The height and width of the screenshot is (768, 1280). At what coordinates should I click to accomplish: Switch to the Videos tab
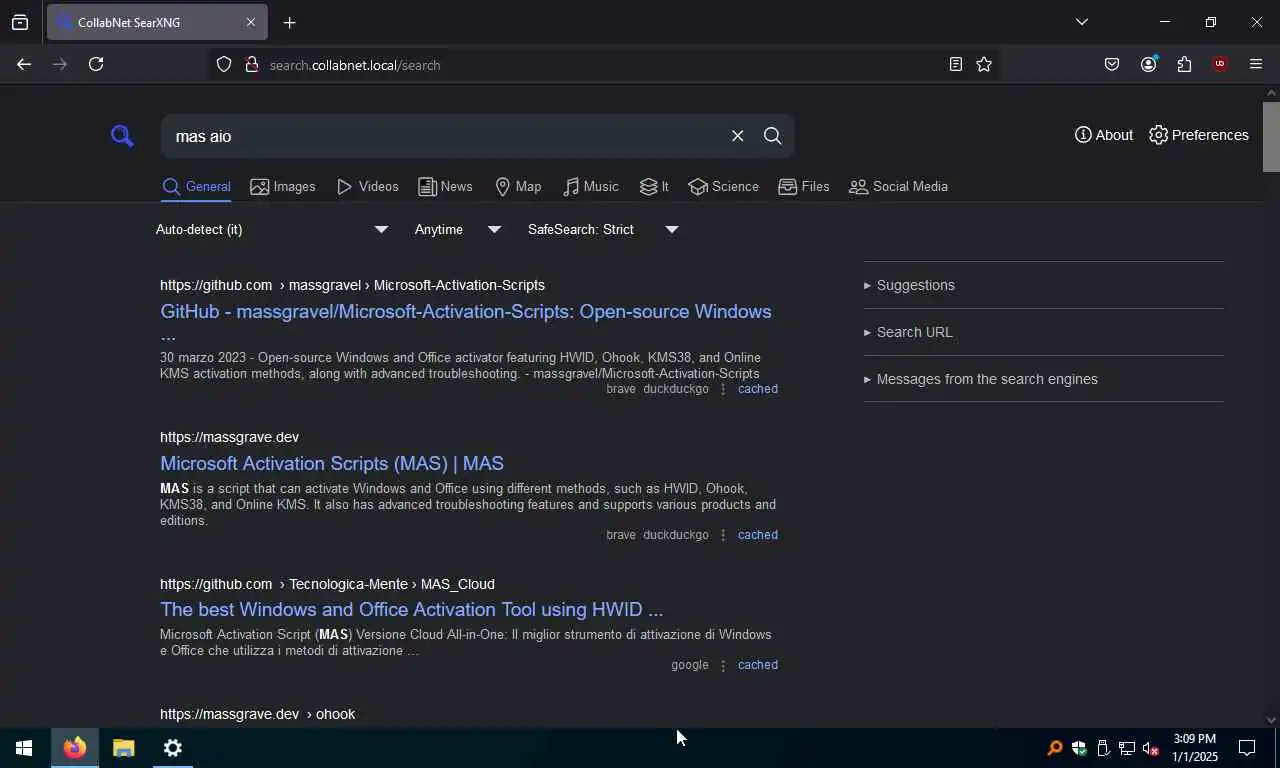pyautogui.click(x=367, y=187)
